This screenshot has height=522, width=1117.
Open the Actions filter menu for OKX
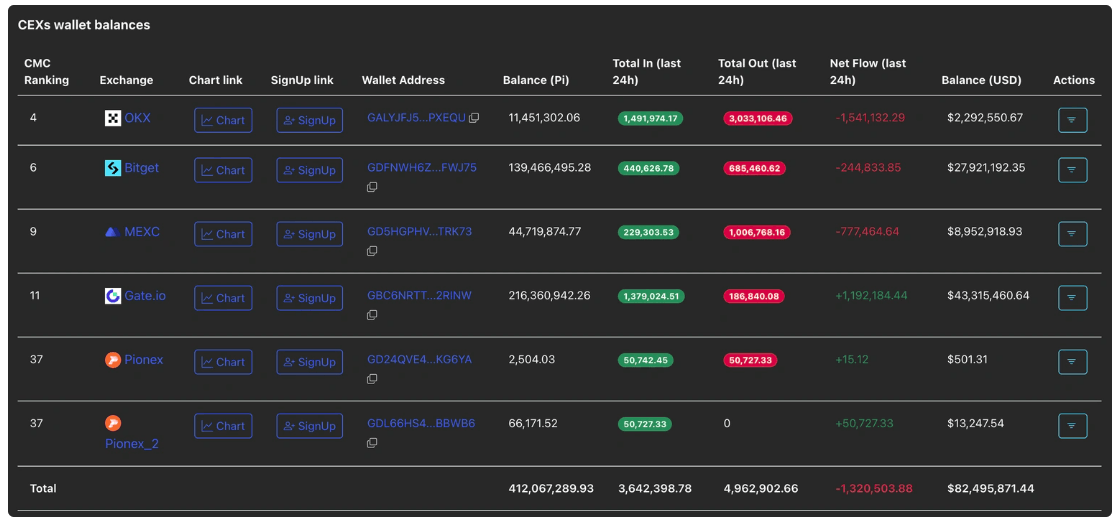pyautogui.click(x=1072, y=120)
